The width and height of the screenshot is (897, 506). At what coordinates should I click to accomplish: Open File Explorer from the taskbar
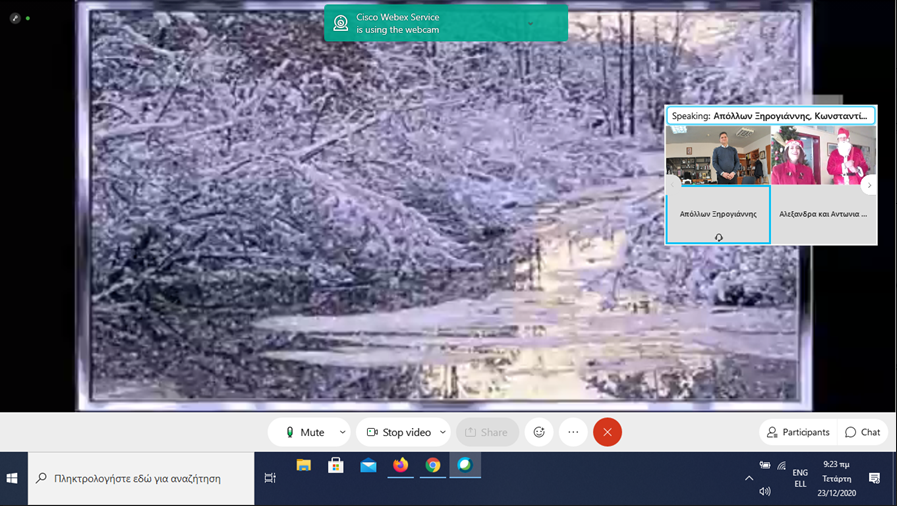tap(304, 465)
